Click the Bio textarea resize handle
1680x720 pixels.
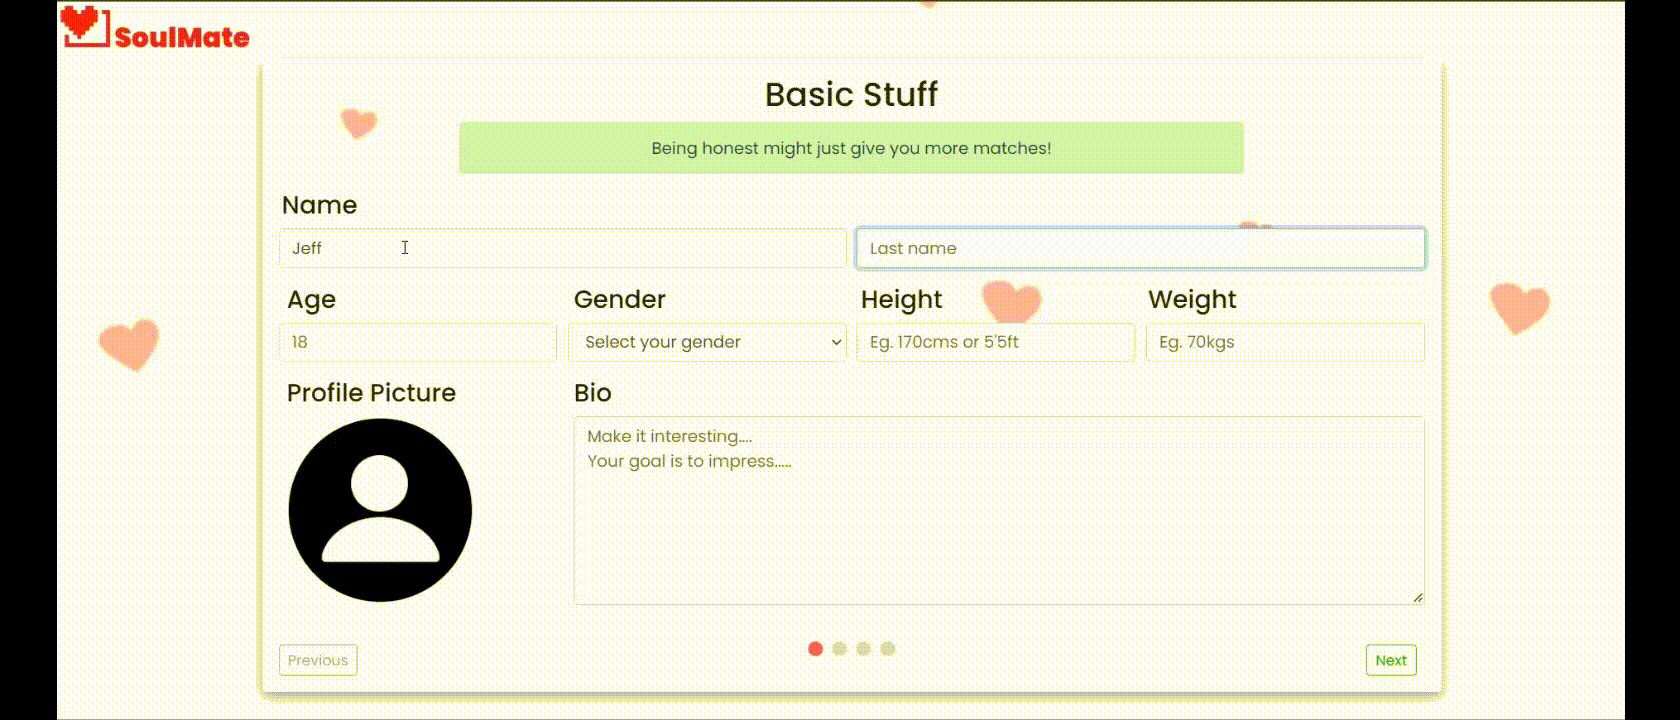pos(1417,598)
